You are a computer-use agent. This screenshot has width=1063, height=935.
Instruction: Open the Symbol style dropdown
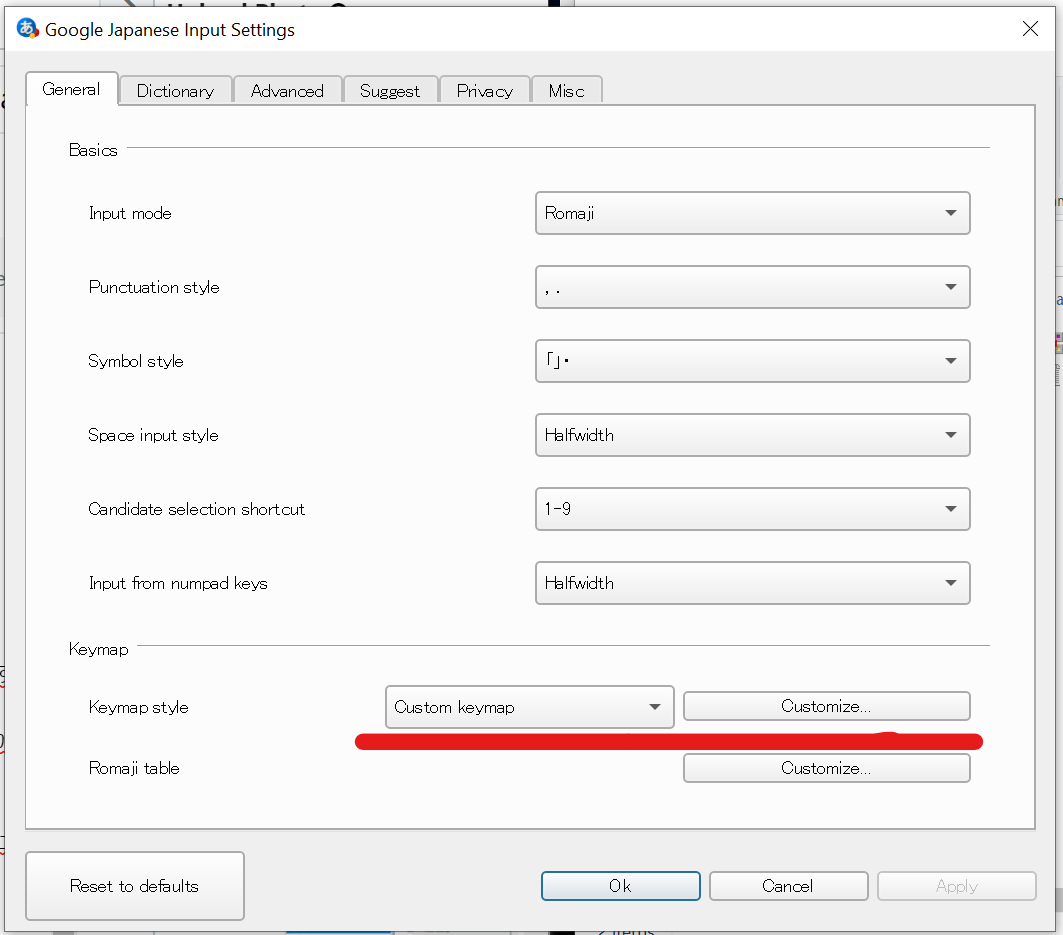click(753, 361)
